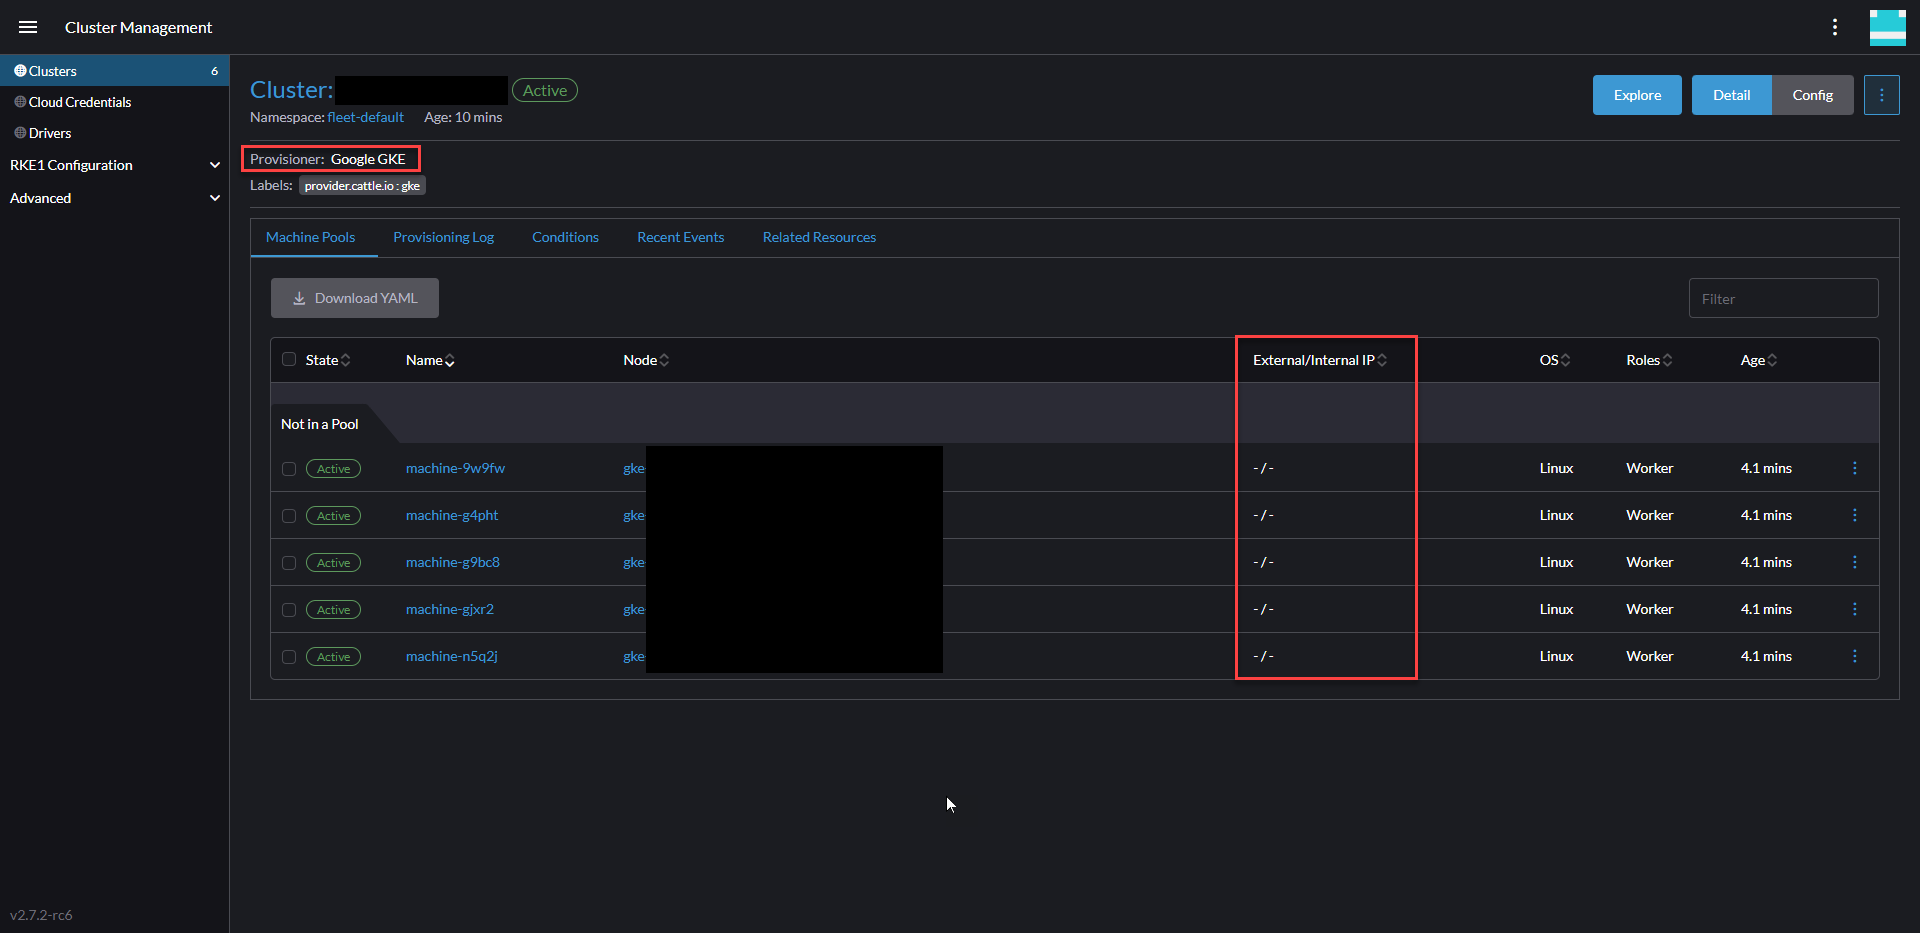Click the globe icon beside Clusters
The width and height of the screenshot is (1920, 933).
[x=19, y=70]
